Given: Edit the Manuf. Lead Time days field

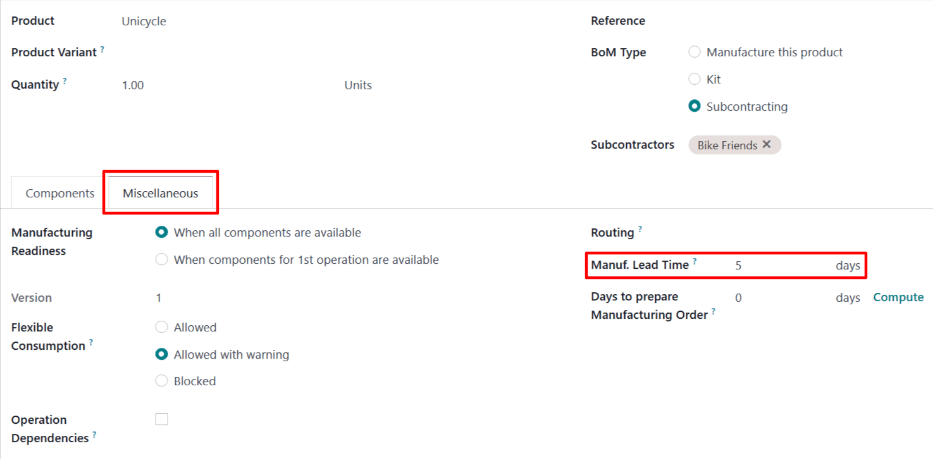Looking at the screenshot, I should (x=780, y=266).
